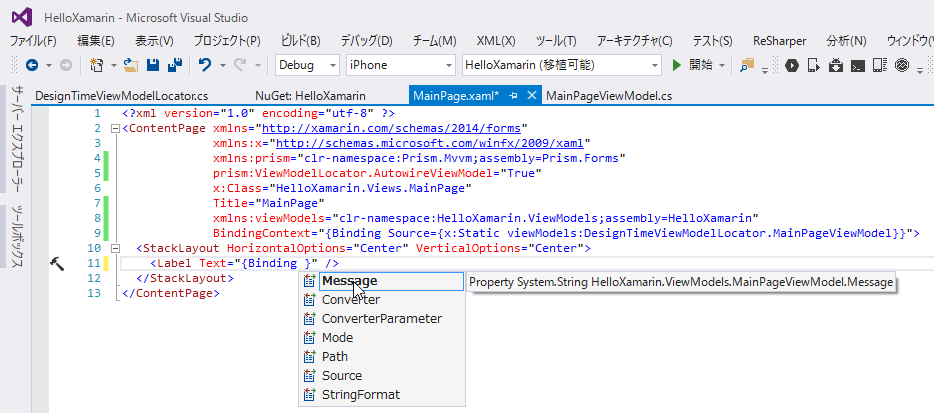Open the XML(X) menu

pyautogui.click(x=496, y=41)
